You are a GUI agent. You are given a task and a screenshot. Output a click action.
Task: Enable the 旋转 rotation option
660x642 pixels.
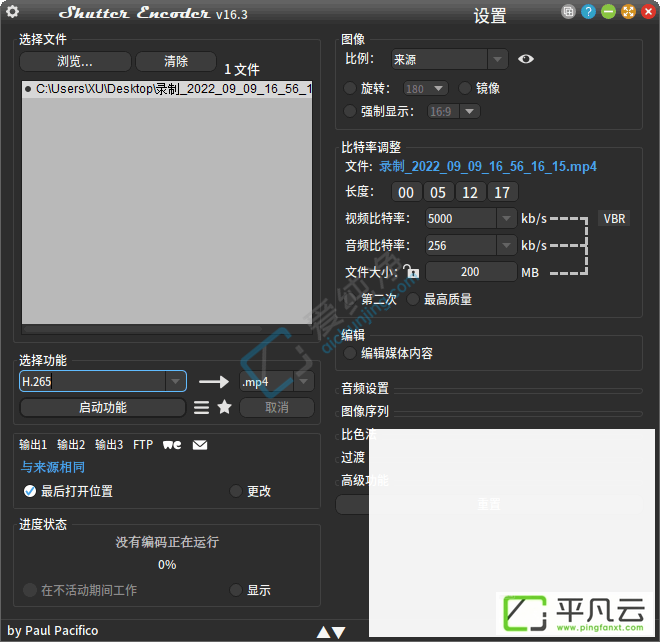point(350,88)
